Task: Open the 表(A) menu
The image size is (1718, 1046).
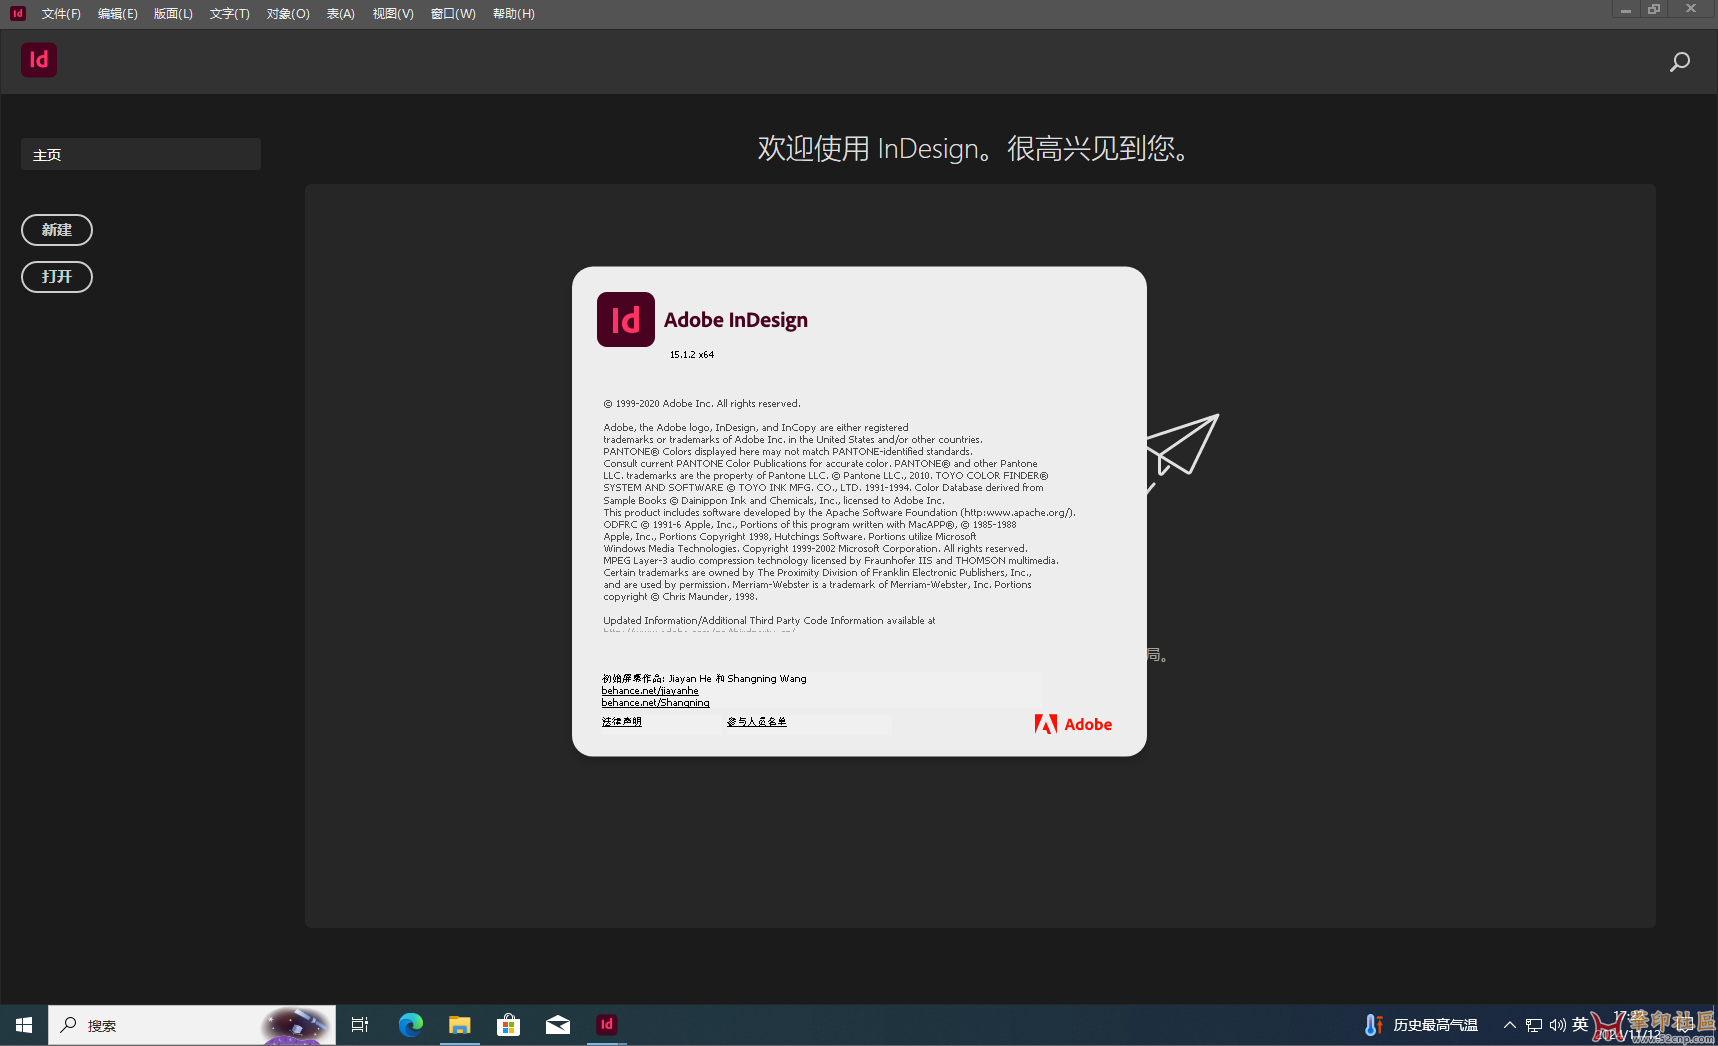Action: 341,14
